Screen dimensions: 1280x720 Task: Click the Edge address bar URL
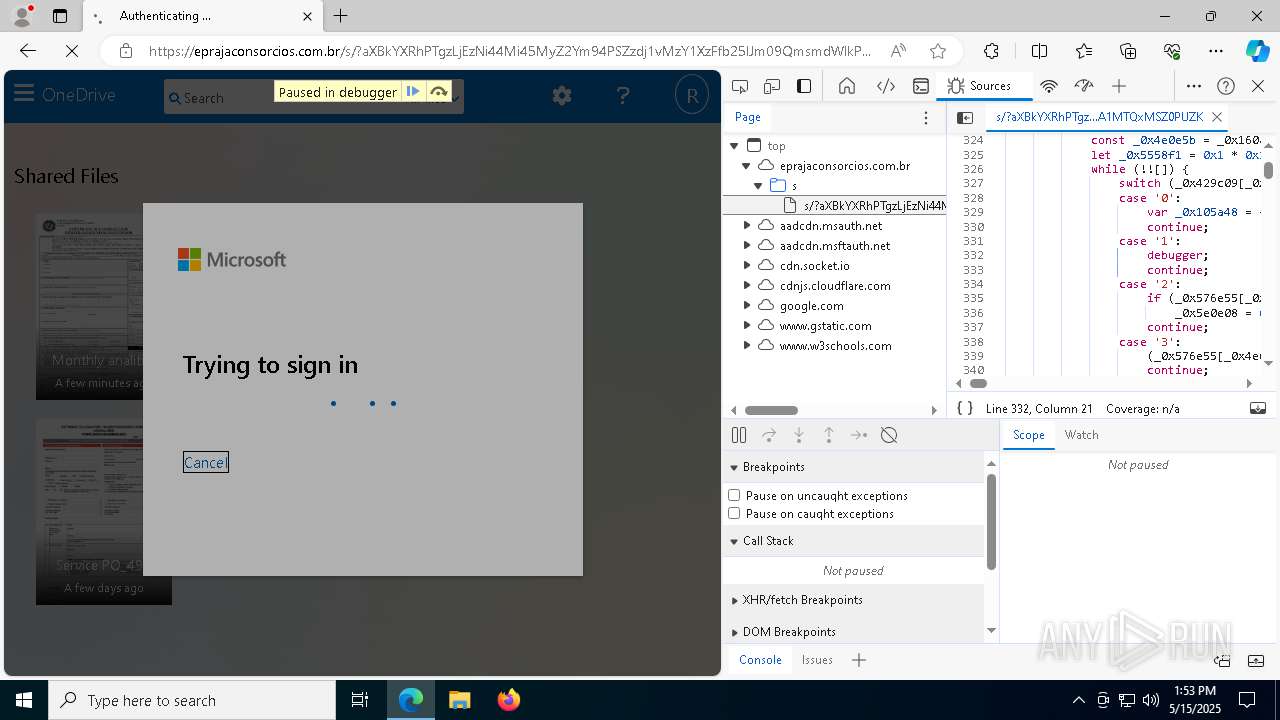[510, 51]
